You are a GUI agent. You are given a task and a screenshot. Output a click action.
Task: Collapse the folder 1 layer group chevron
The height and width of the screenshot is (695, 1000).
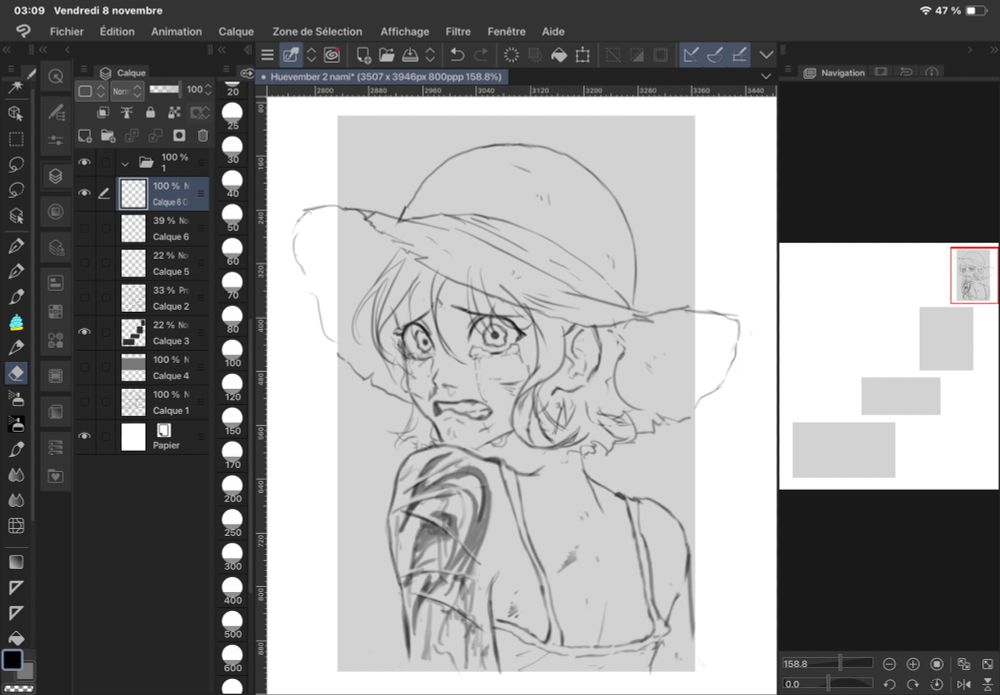point(125,163)
